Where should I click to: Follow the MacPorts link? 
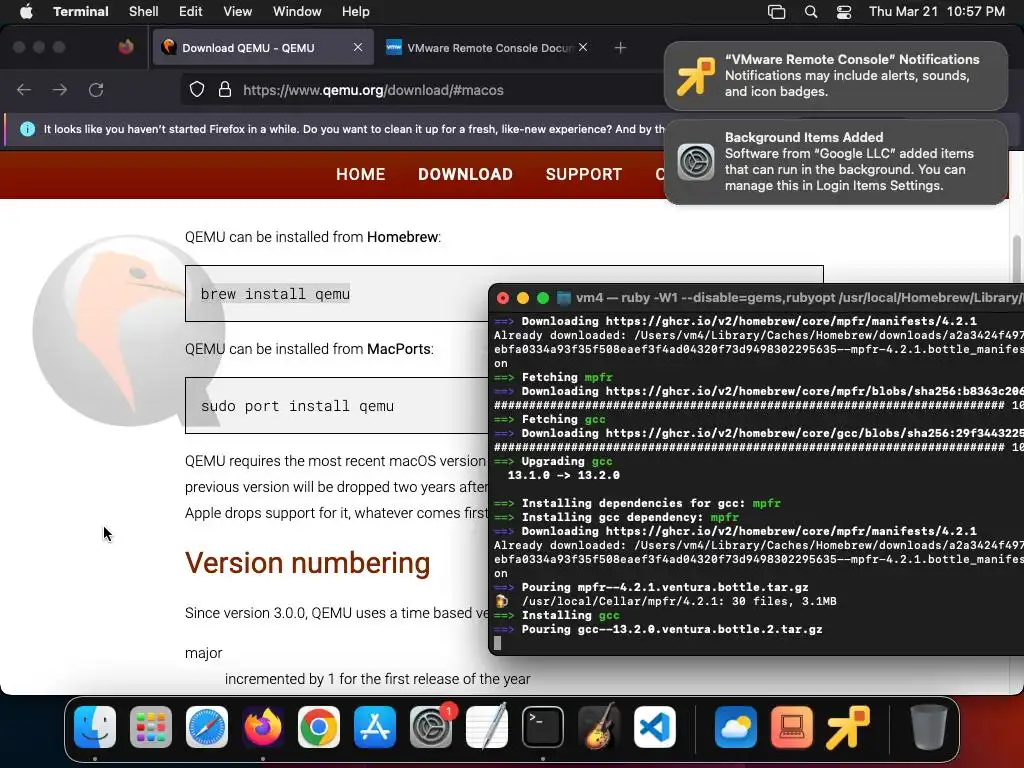[x=398, y=349]
